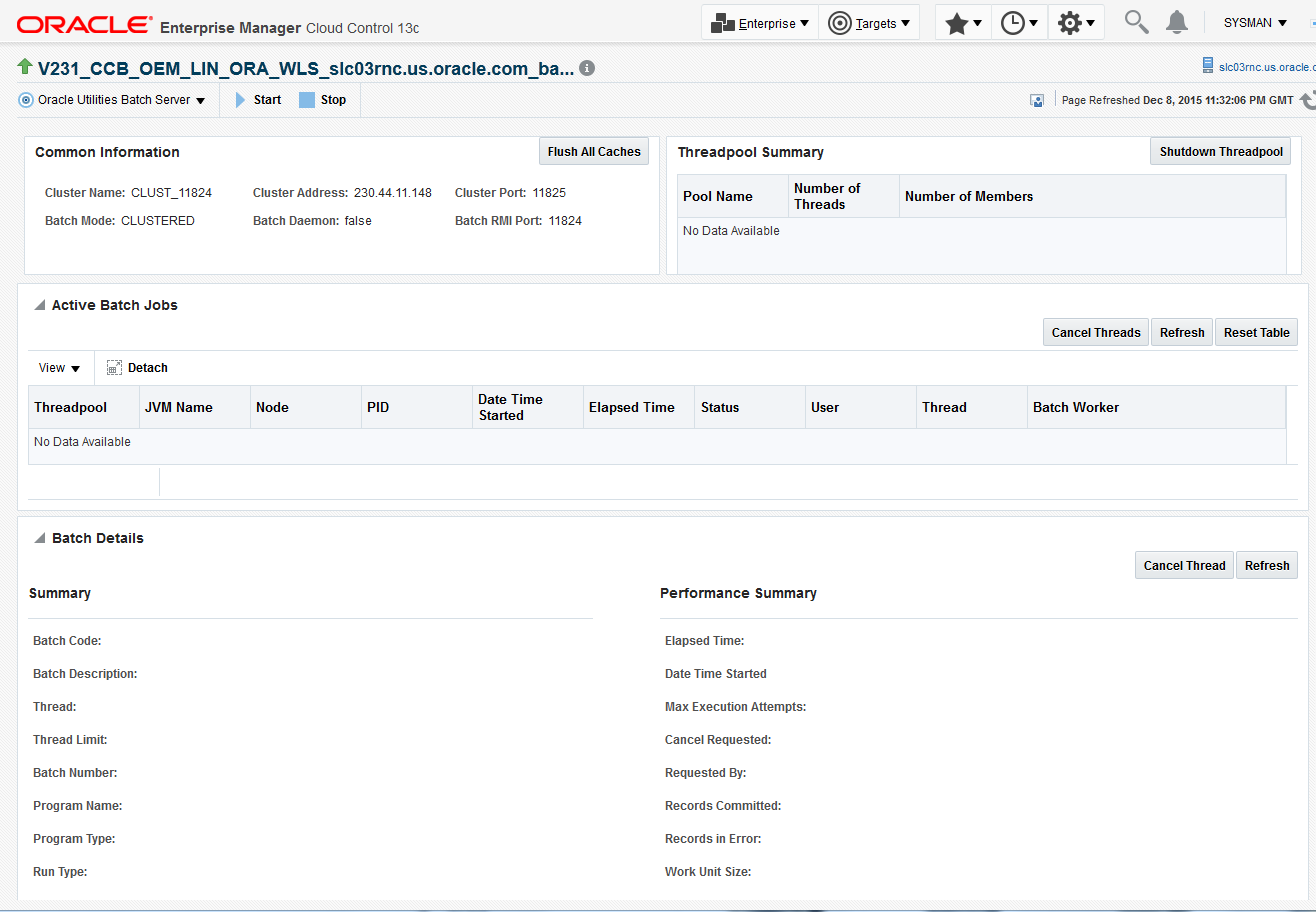Collapse the Active Batch Jobs section
The image size is (1316, 912).
(40, 305)
